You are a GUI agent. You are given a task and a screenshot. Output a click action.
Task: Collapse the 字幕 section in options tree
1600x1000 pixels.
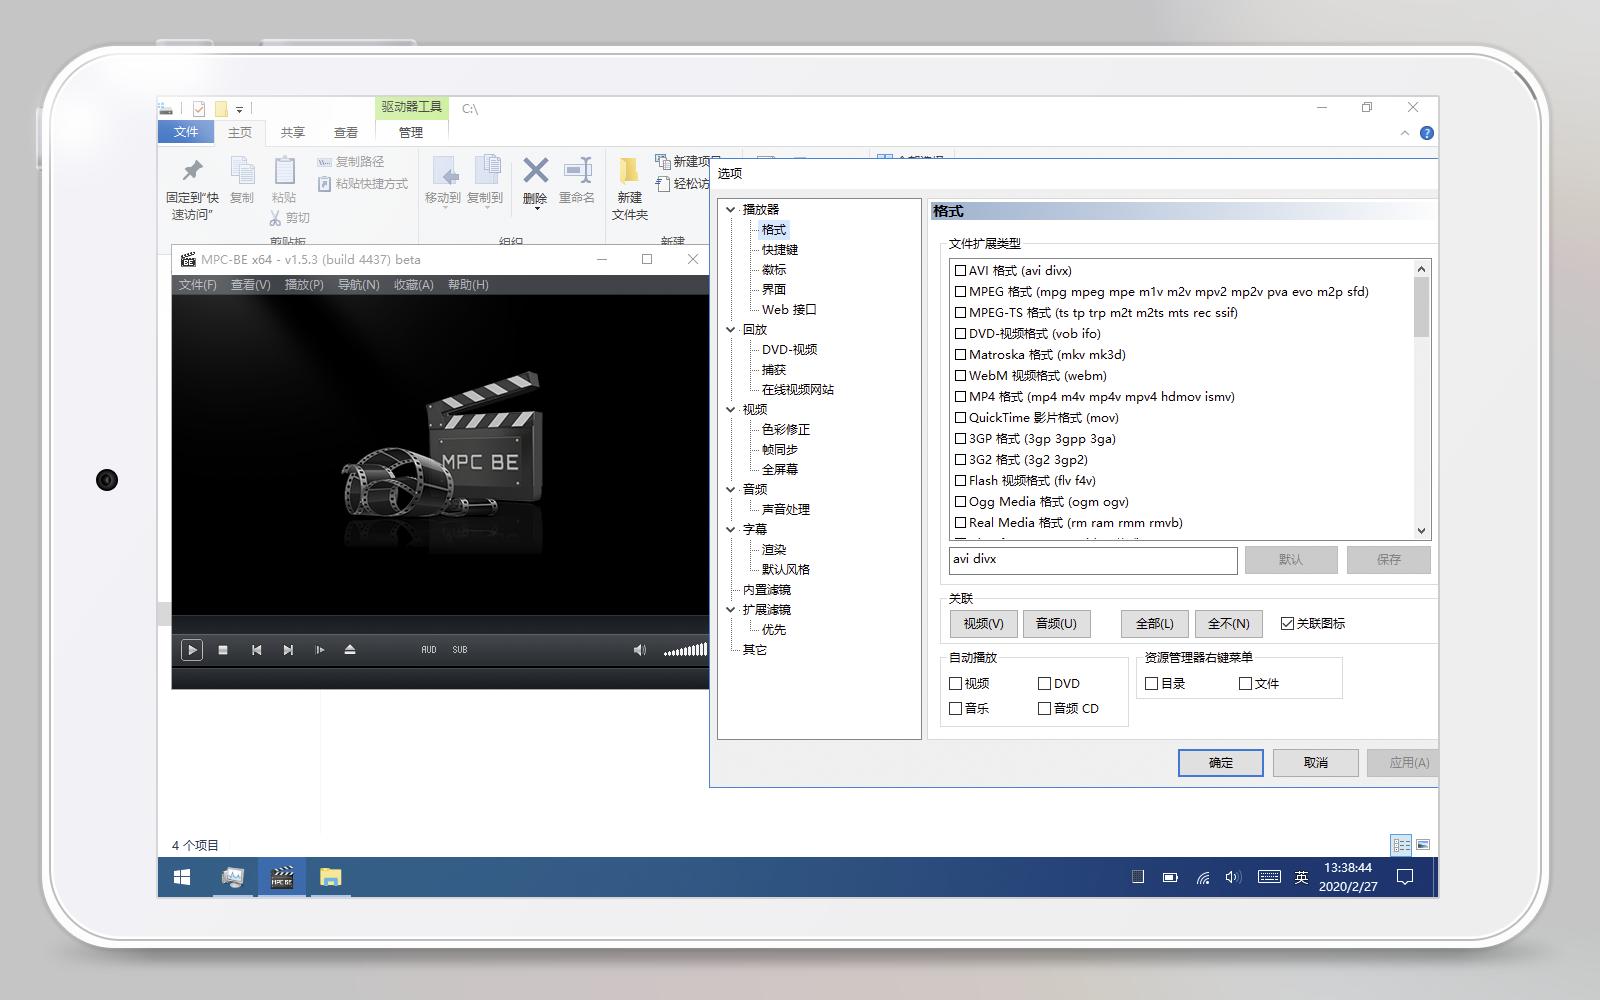pos(731,529)
